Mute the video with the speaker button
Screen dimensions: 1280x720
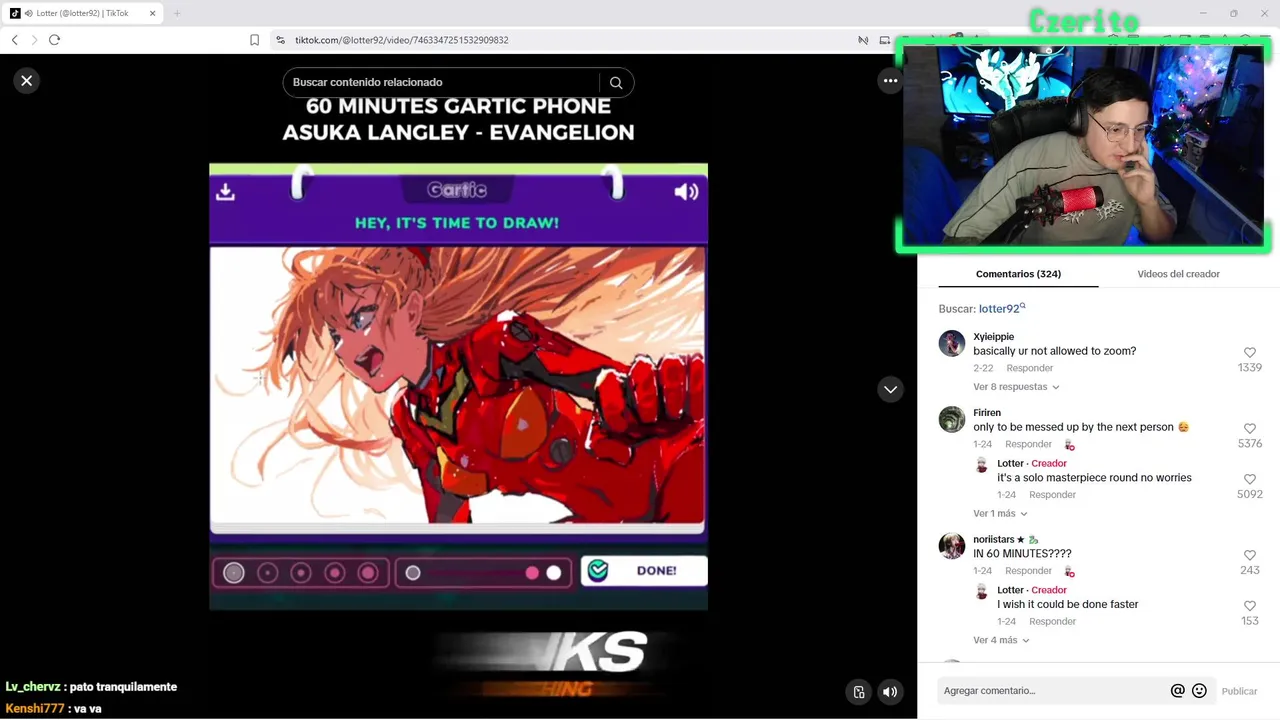[x=890, y=691]
